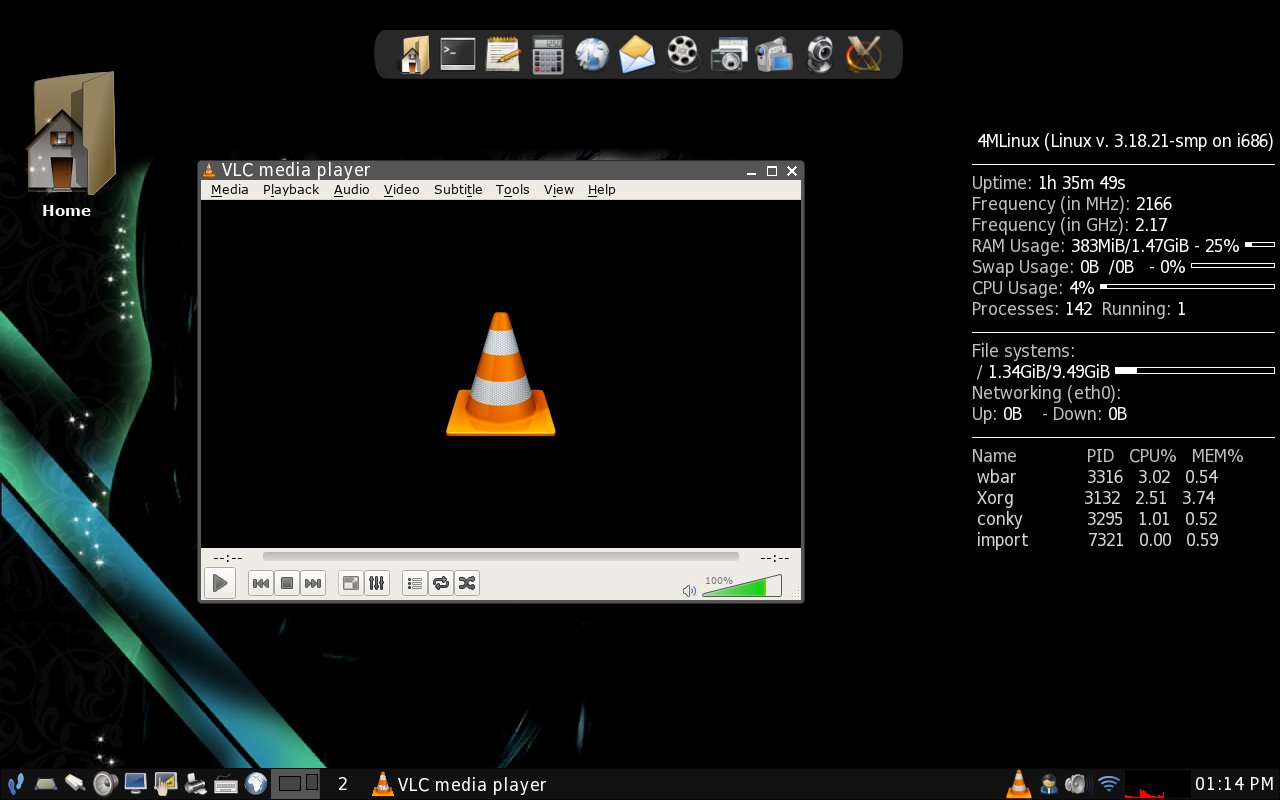Click the user figure tray icon
Screen dimensions: 1280x800
point(1048,784)
